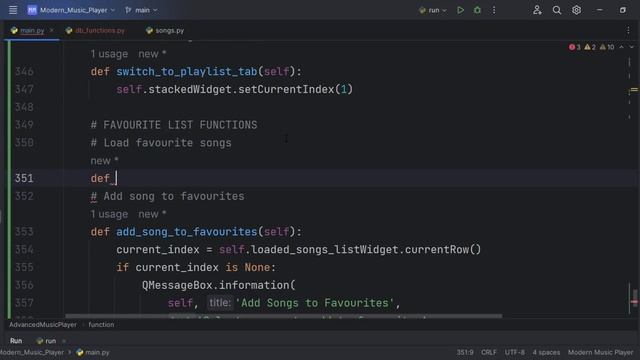Click the '# Load favourite songs' comment
Viewport: 640px width, 360px height.
click(x=161, y=143)
